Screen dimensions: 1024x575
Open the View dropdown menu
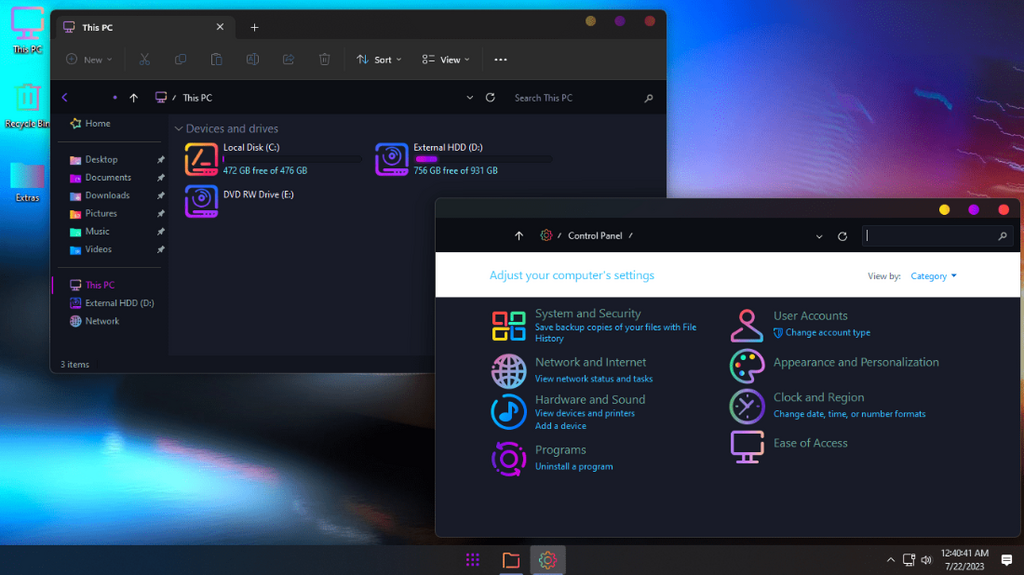point(446,59)
